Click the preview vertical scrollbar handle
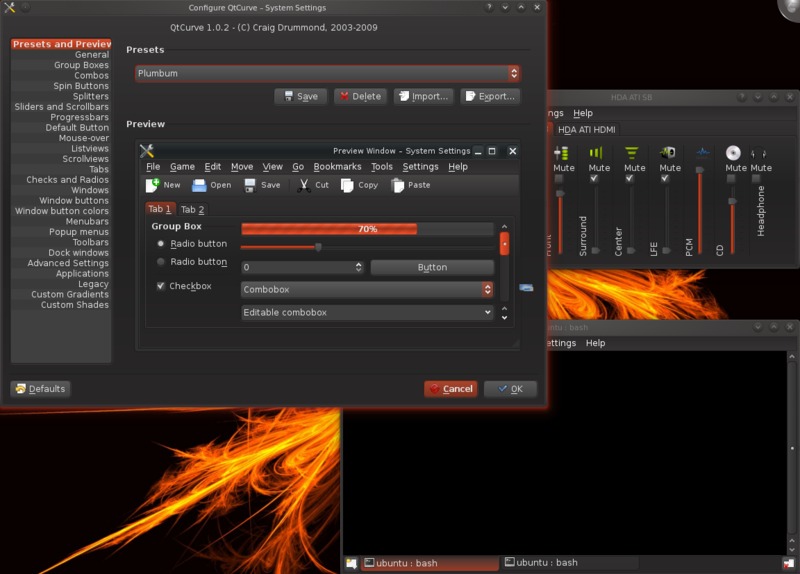 [x=504, y=243]
